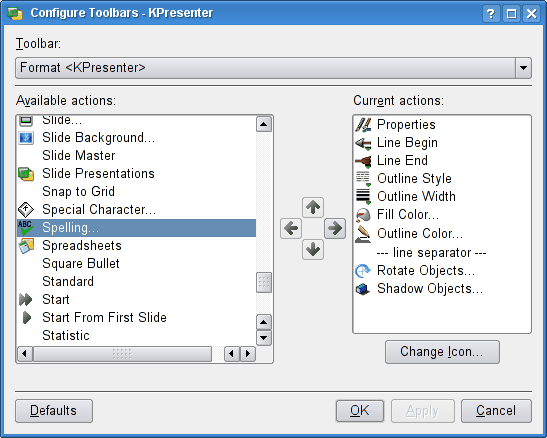The height and width of the screenshot is (438, 547).
Task: Remove action with the left arrow button
Action: click(x=291, y=228)
